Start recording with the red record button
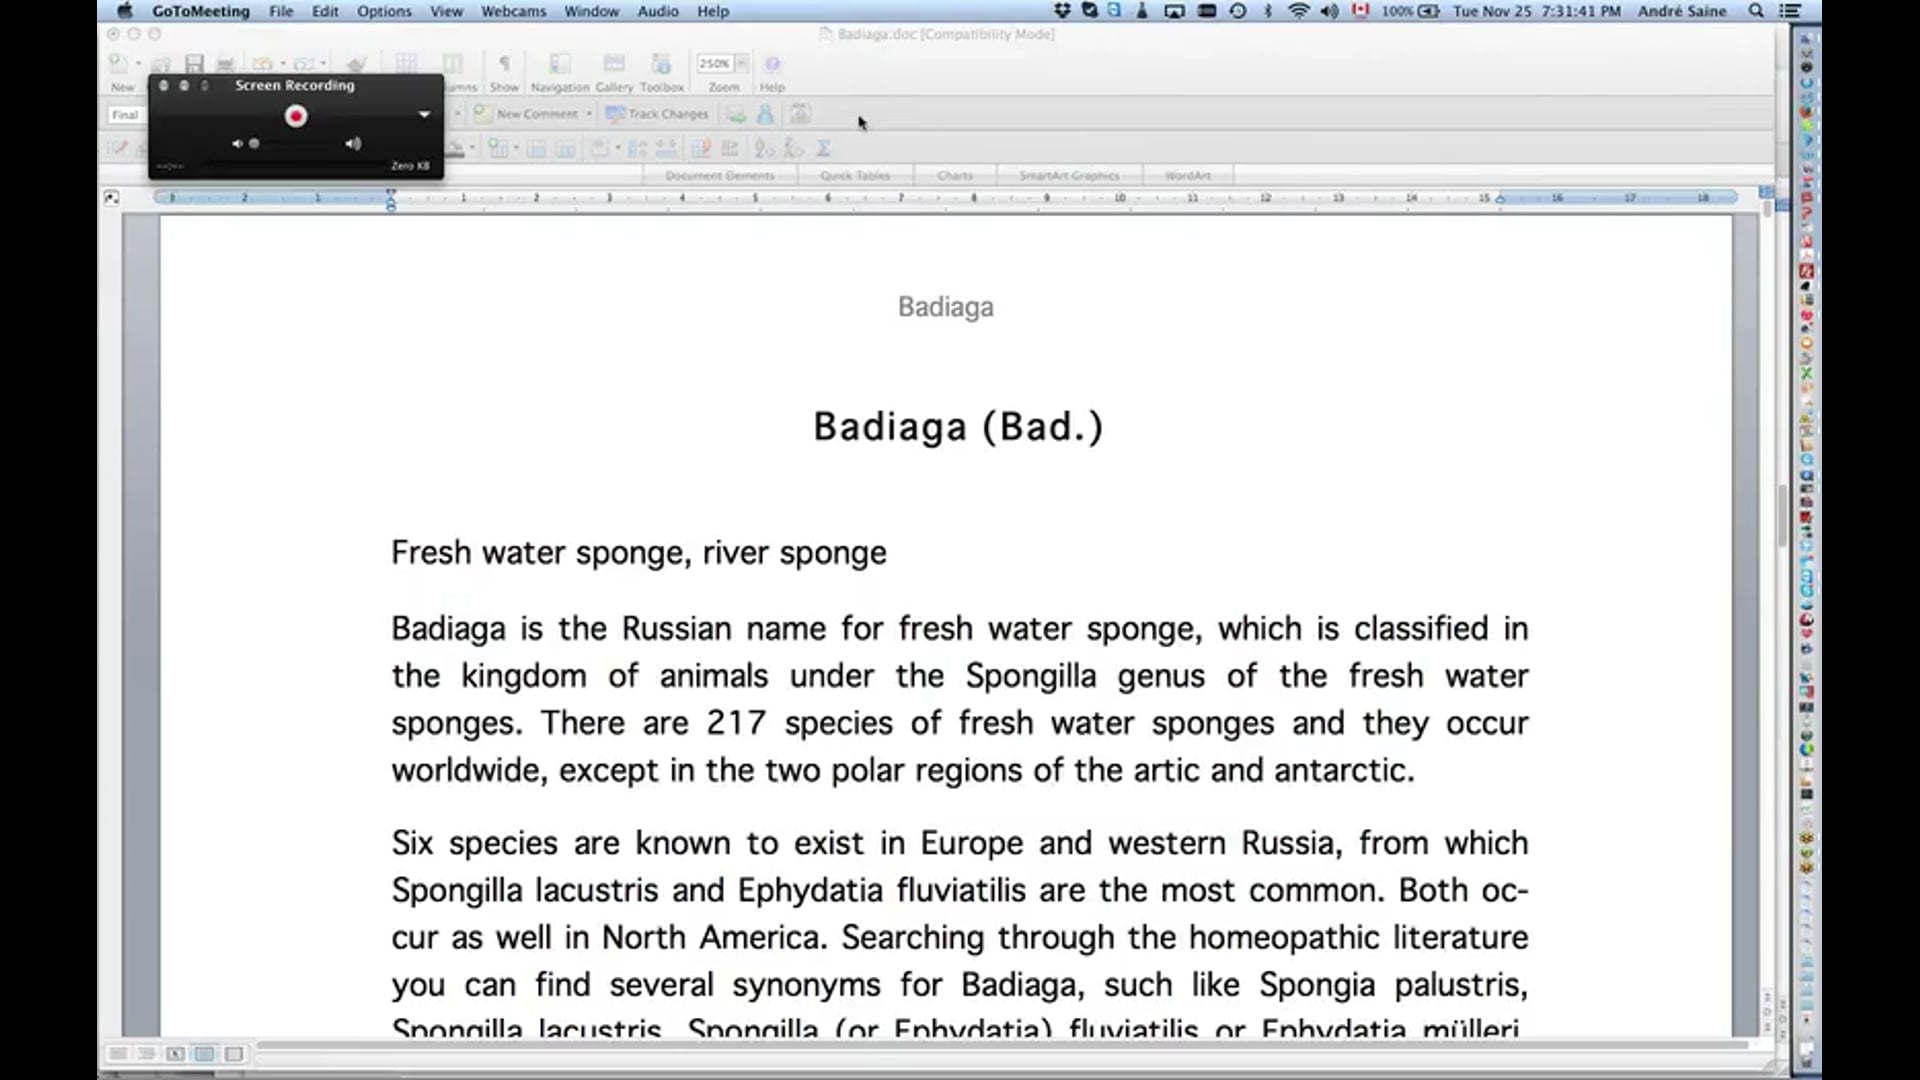The image size is (1920, 1080). tap(295, 117)
